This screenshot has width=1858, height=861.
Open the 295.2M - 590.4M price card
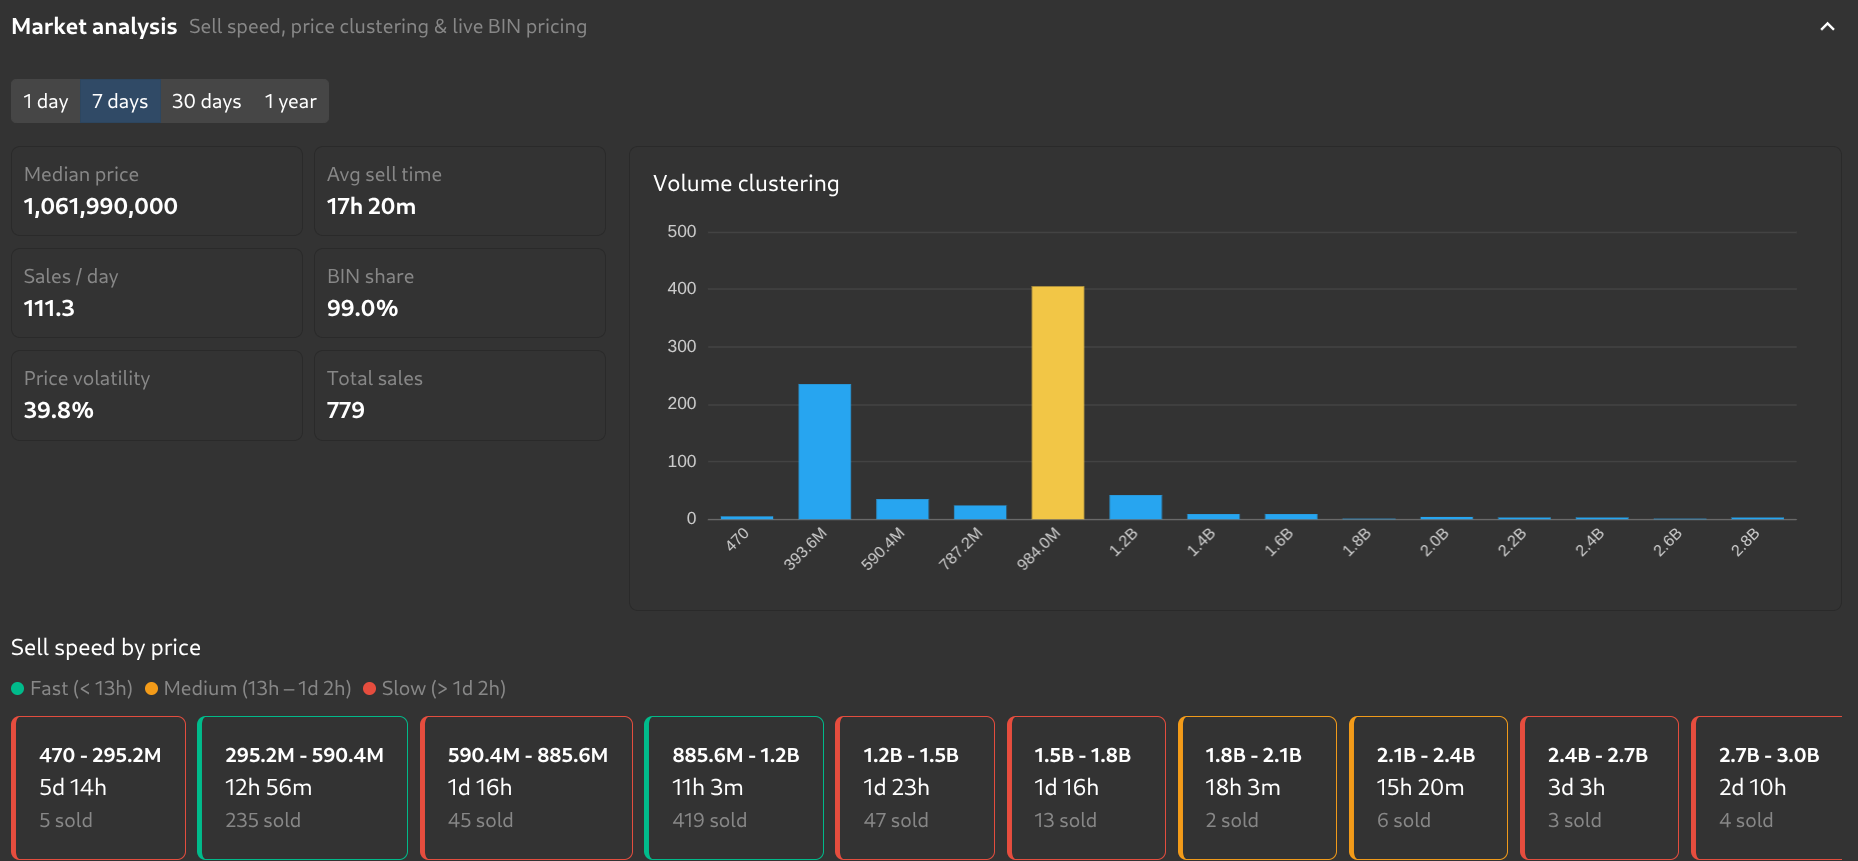click(x=303, y=788)
